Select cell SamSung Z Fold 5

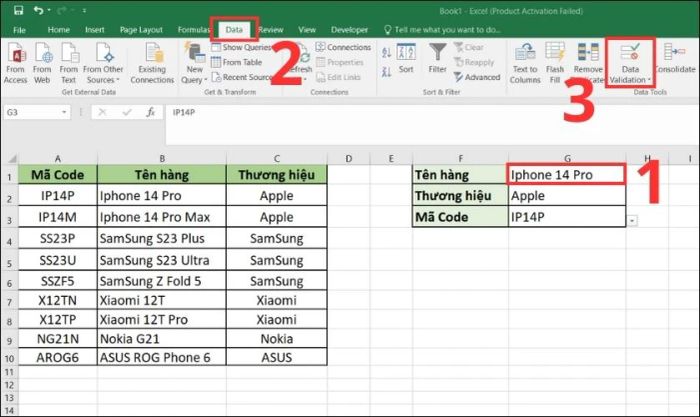click(162, 281)
